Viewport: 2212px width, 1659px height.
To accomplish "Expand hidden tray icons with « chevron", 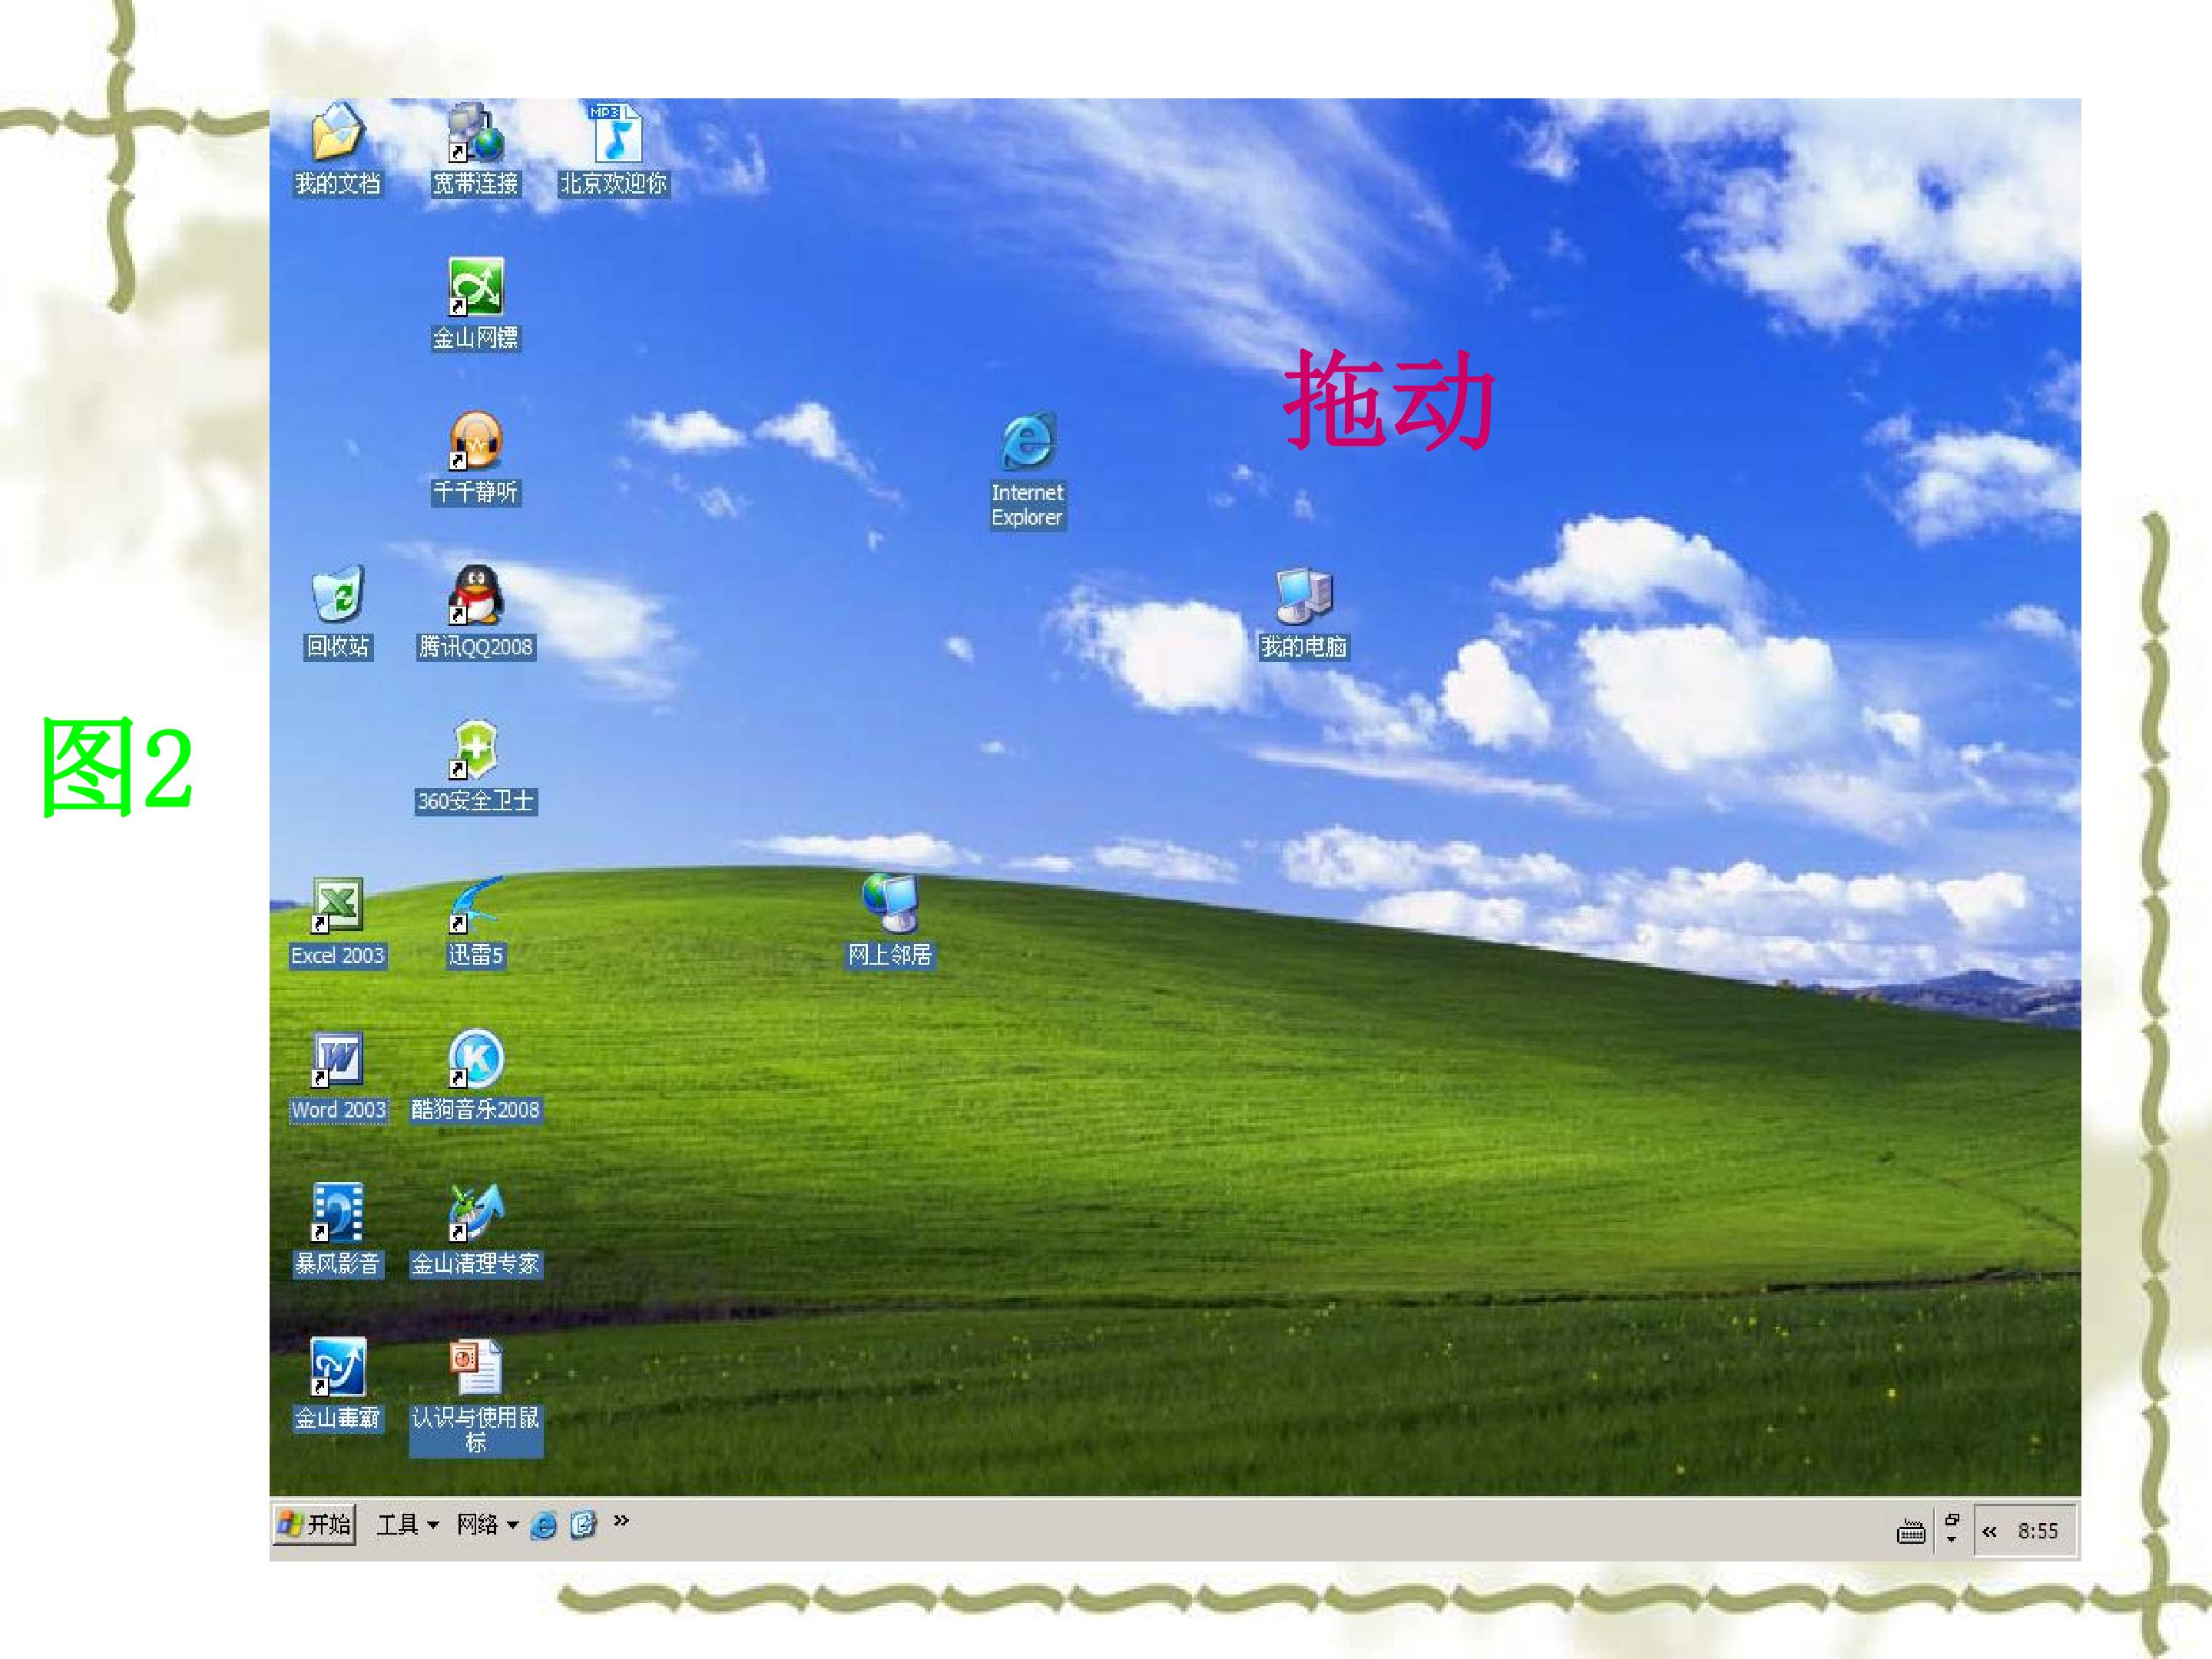I will [x=1989, y=1531].
